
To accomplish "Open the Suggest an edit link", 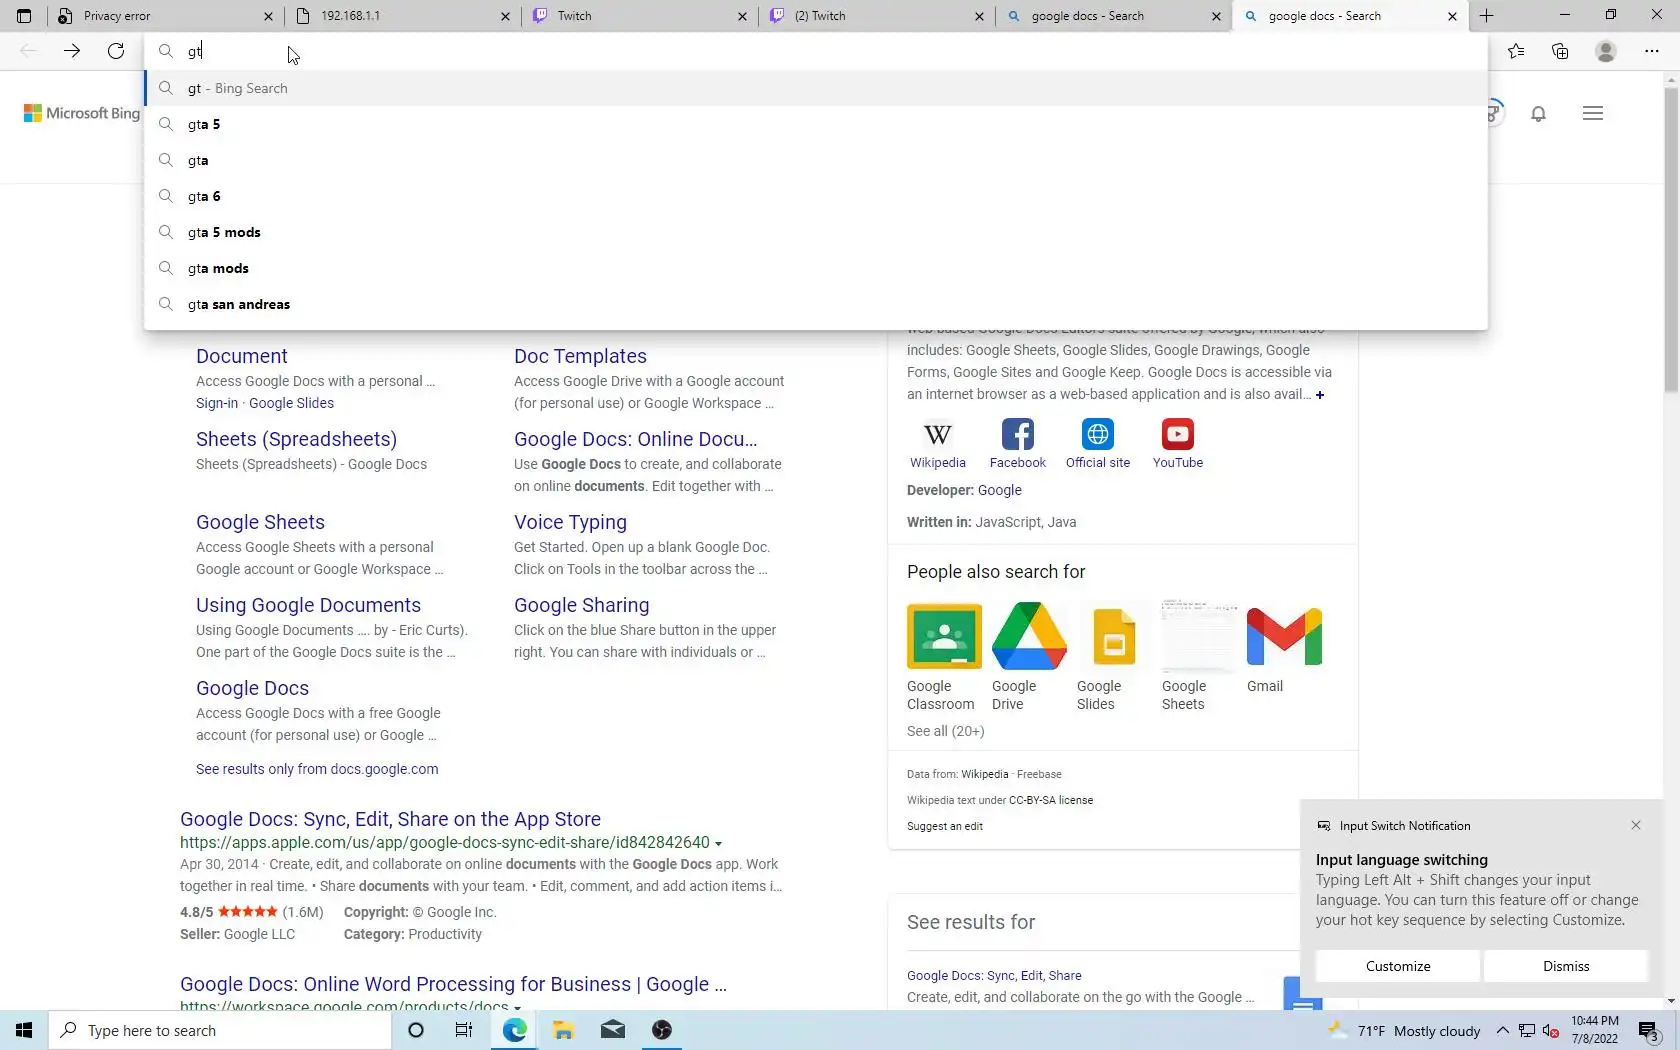I will click(x=945, y=826).
